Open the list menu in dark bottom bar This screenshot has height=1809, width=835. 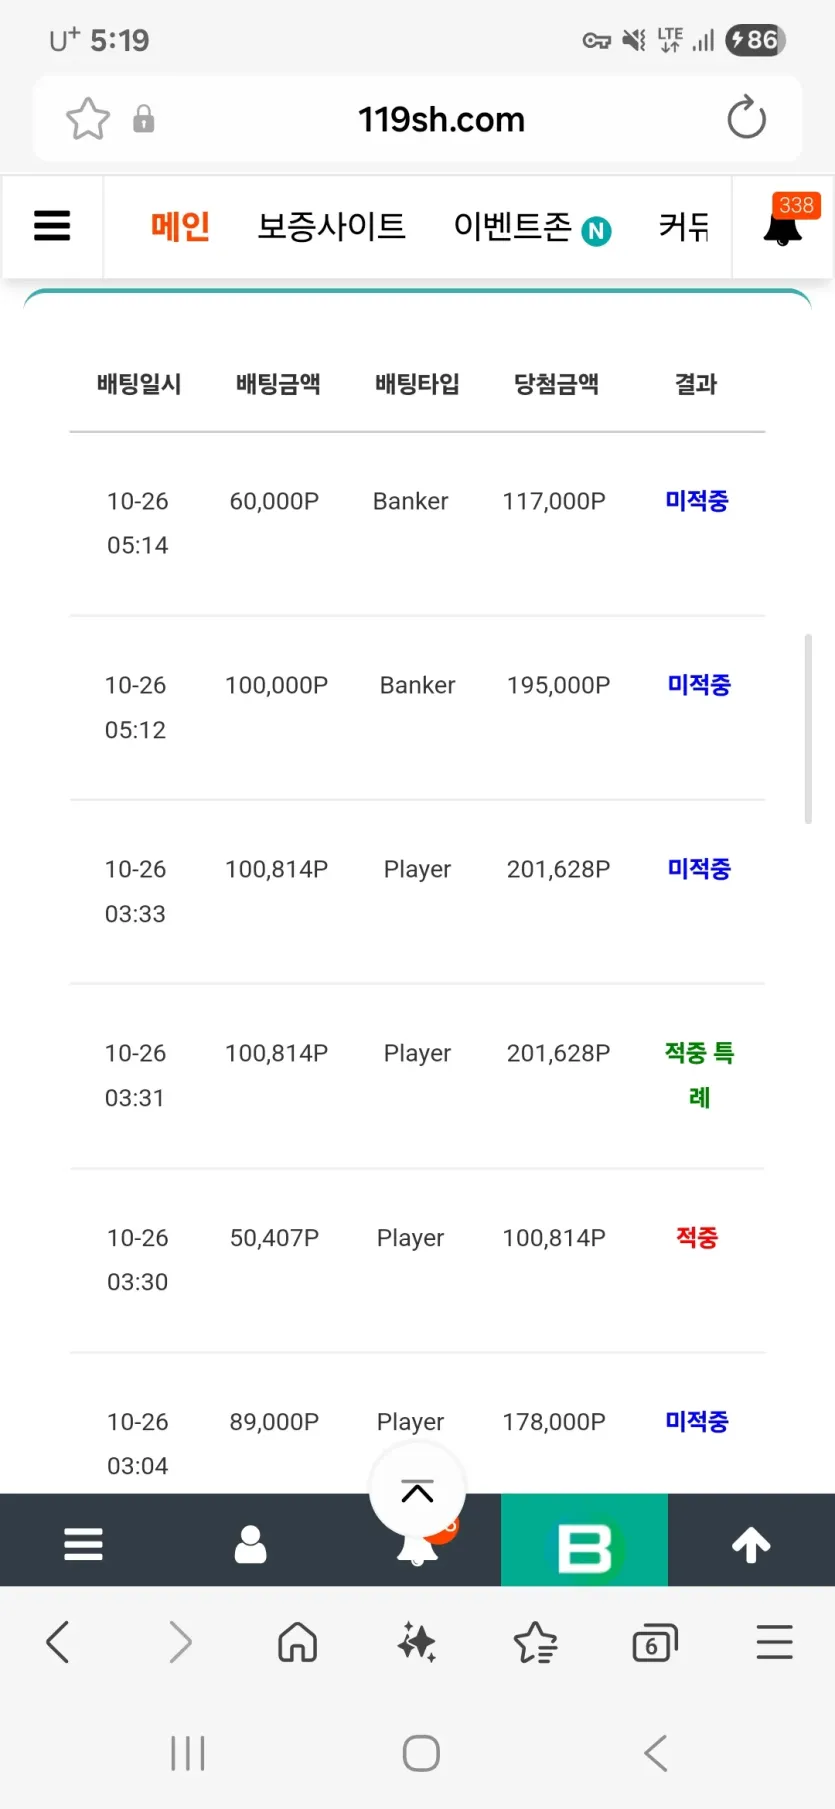(83, 1545)
